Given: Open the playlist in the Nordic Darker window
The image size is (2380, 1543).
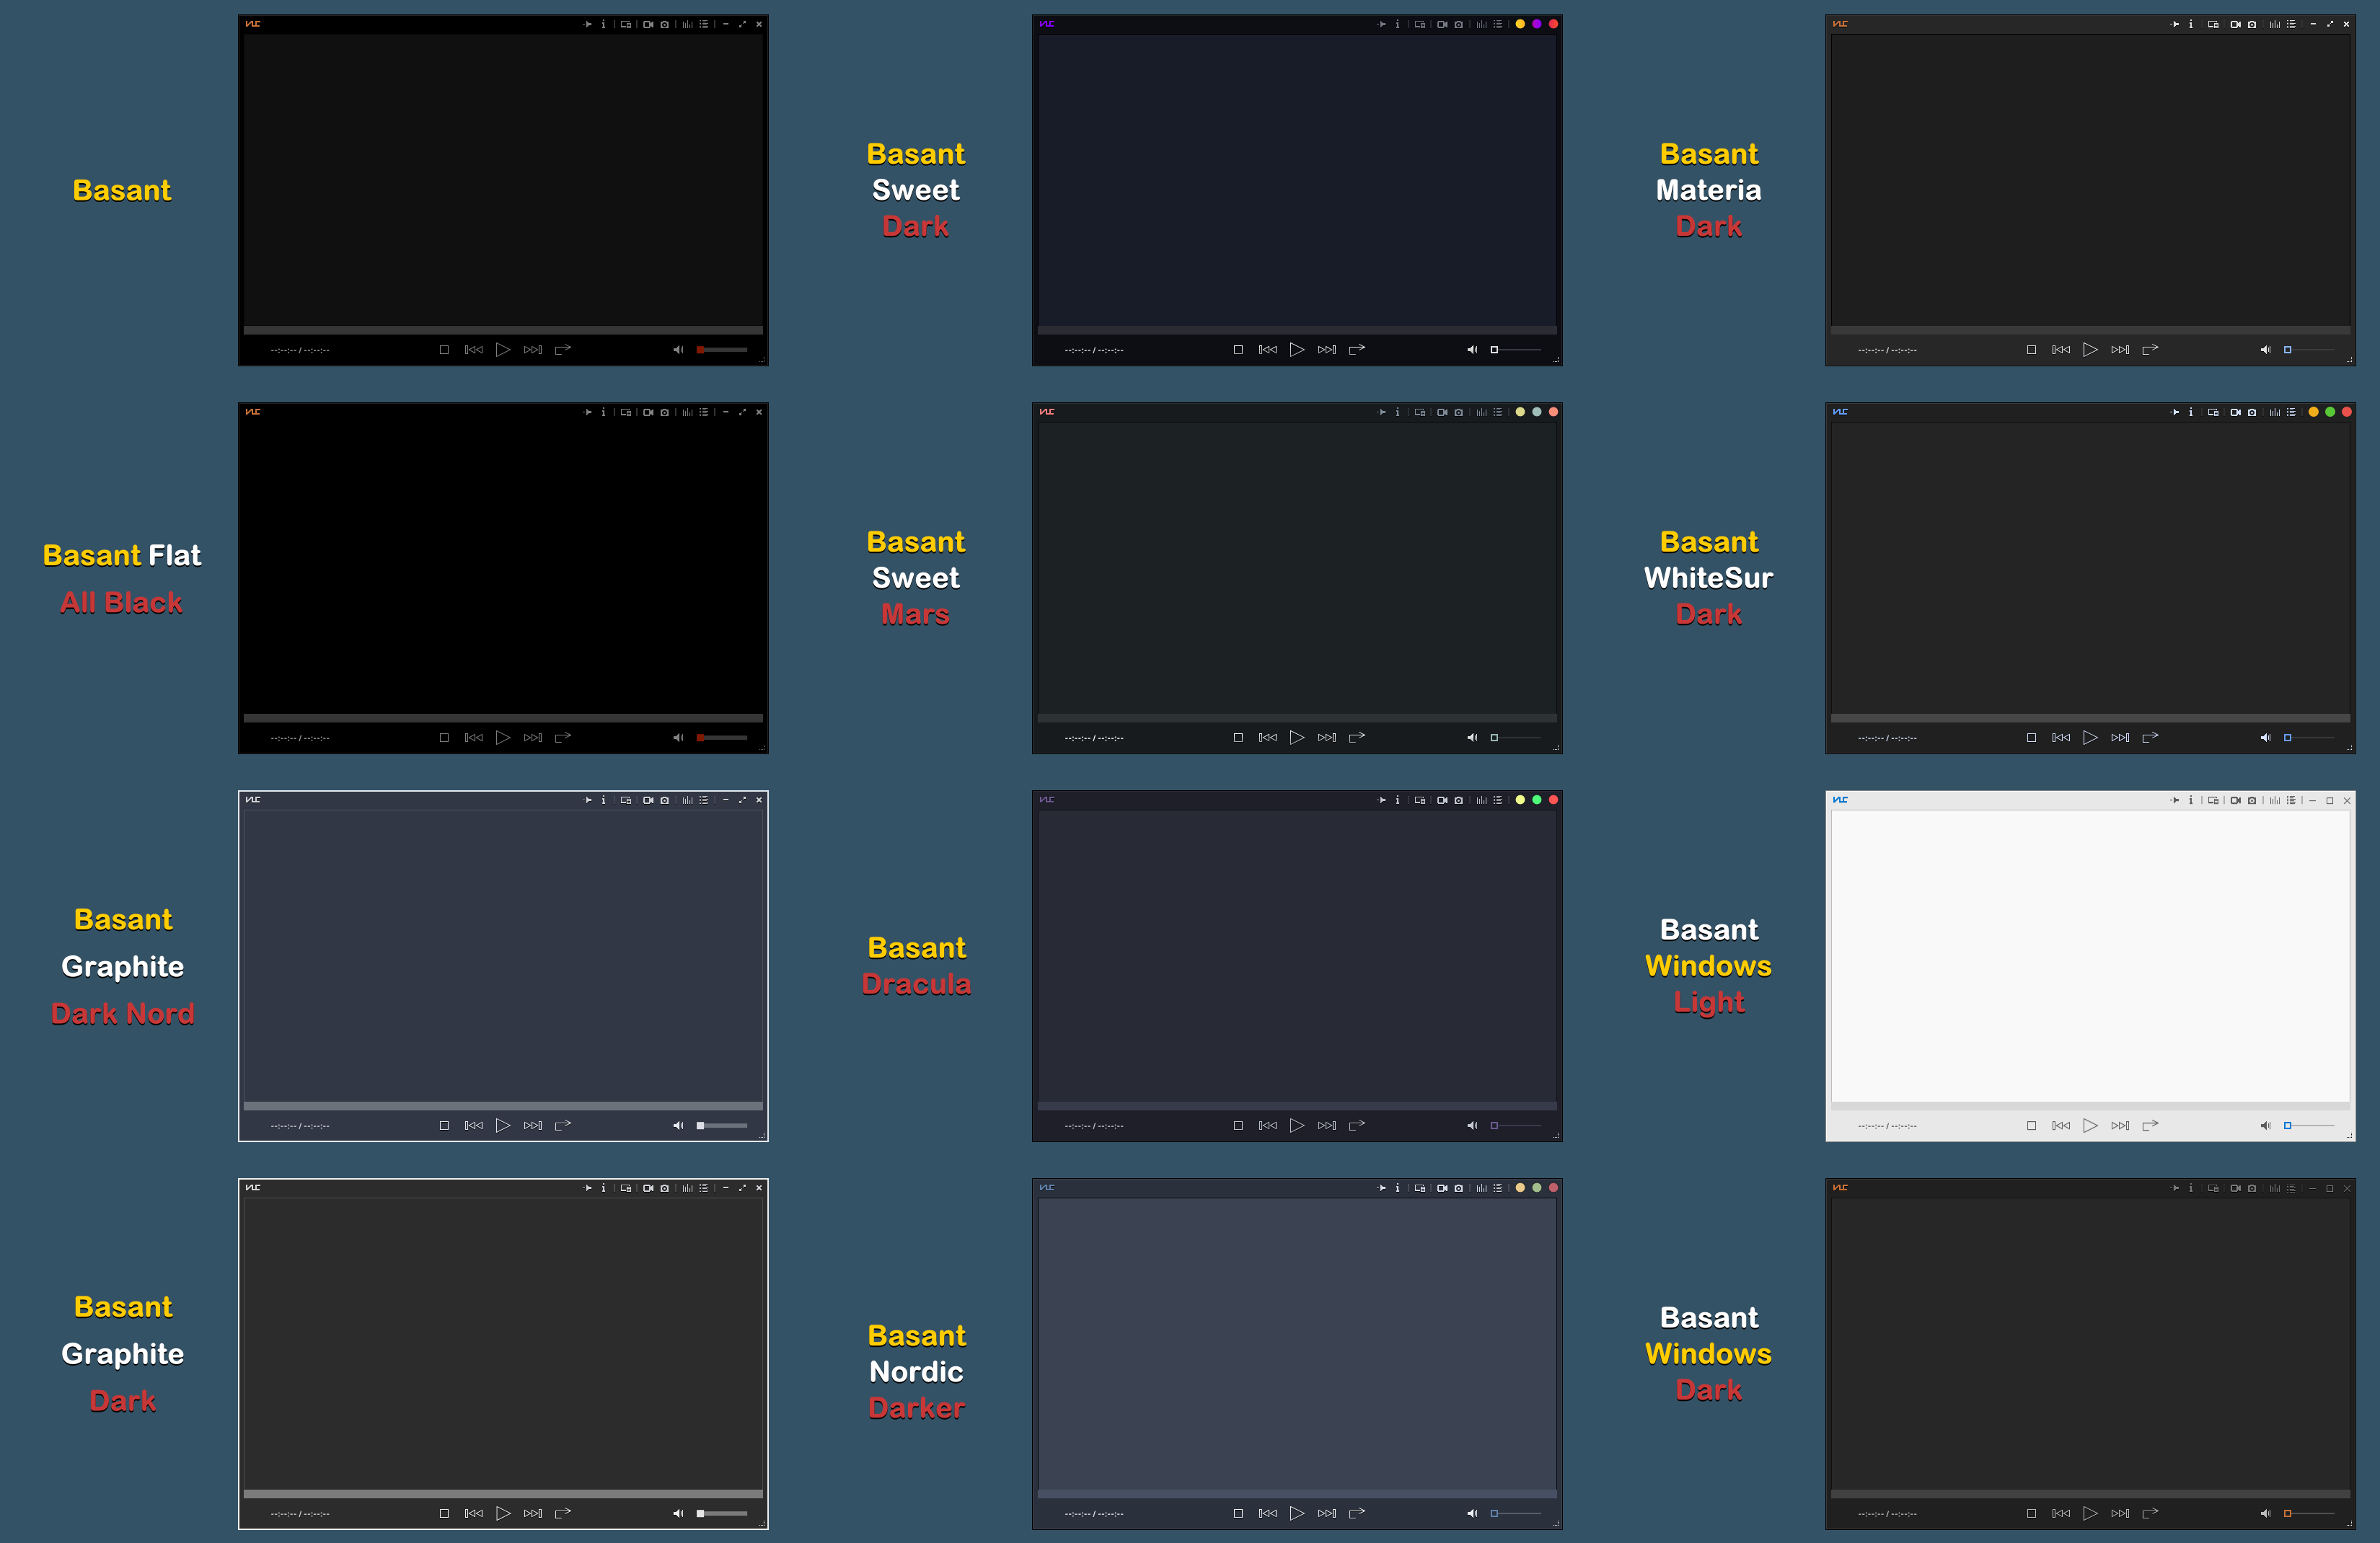Looking at the screenshot, I should click(x=1498, y=1187).
